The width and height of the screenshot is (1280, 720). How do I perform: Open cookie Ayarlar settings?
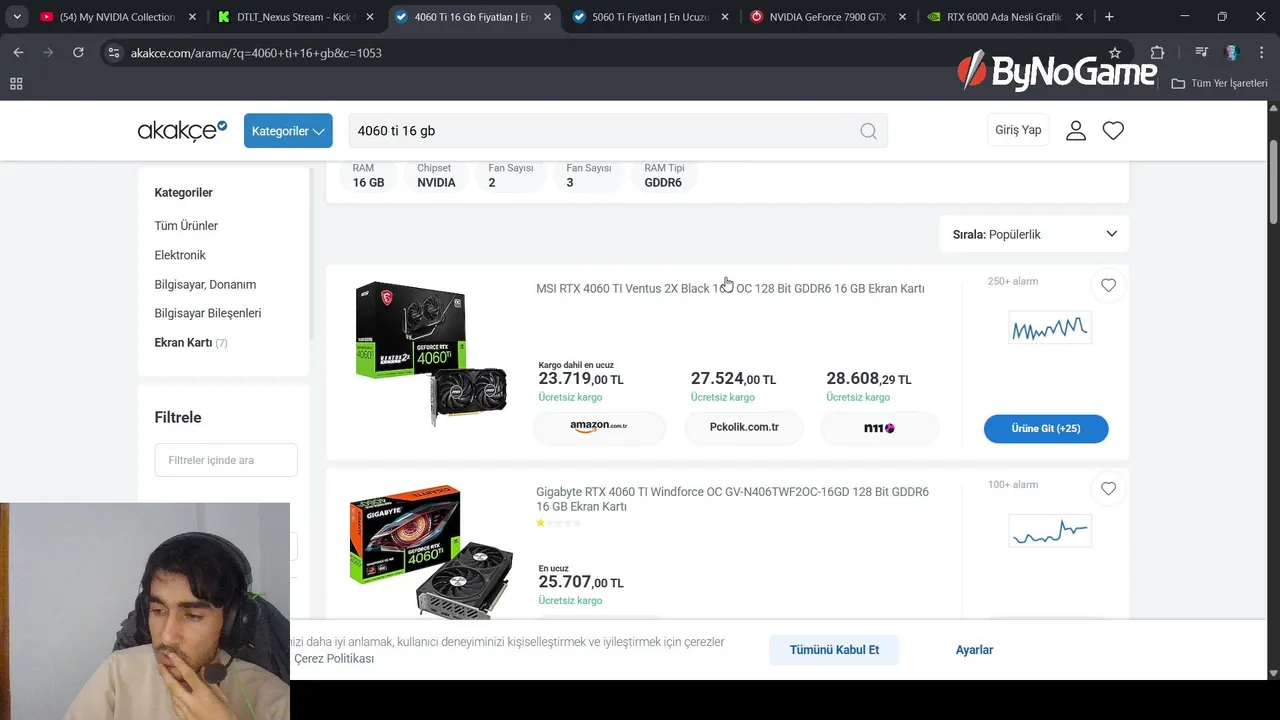(x=974, y=650)
